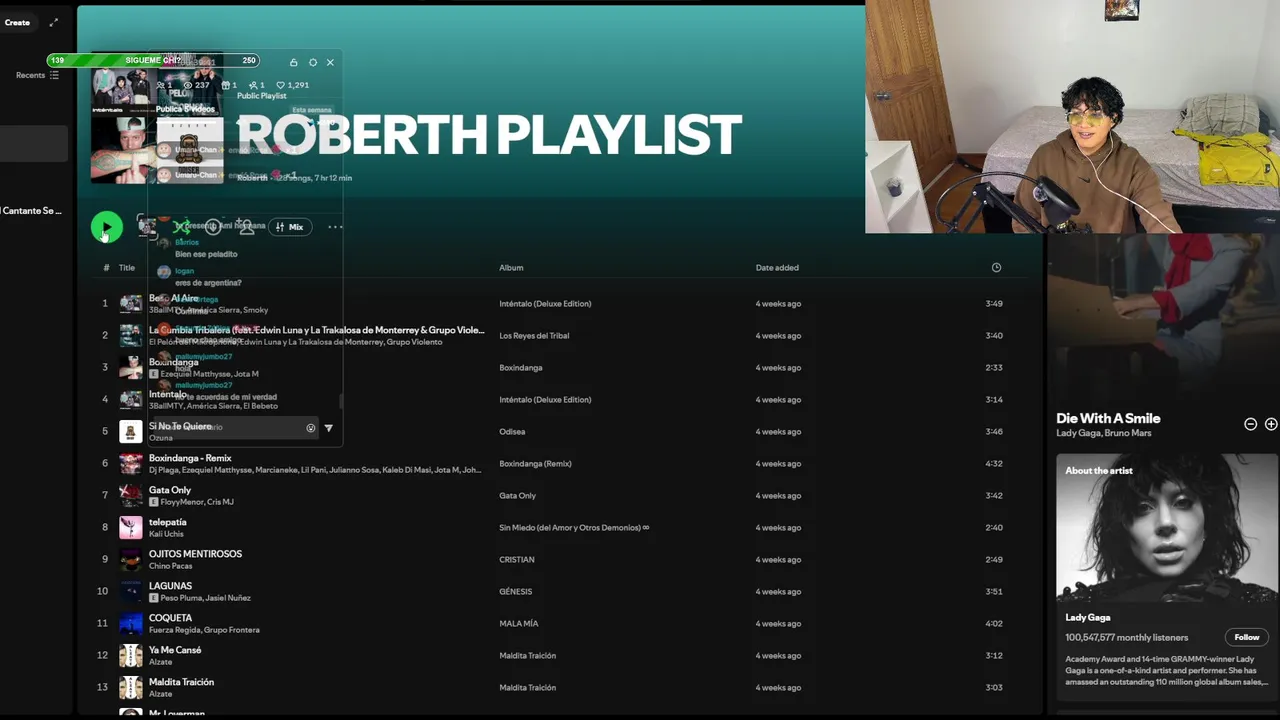Click the Ya Me Cansé cover thumbnail

(x=131, y=655)
